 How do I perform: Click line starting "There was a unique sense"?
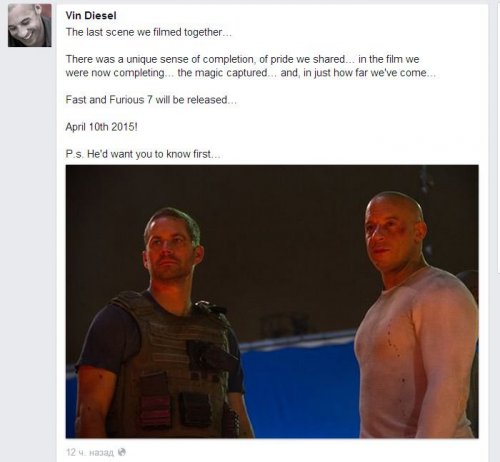point(242,59)
